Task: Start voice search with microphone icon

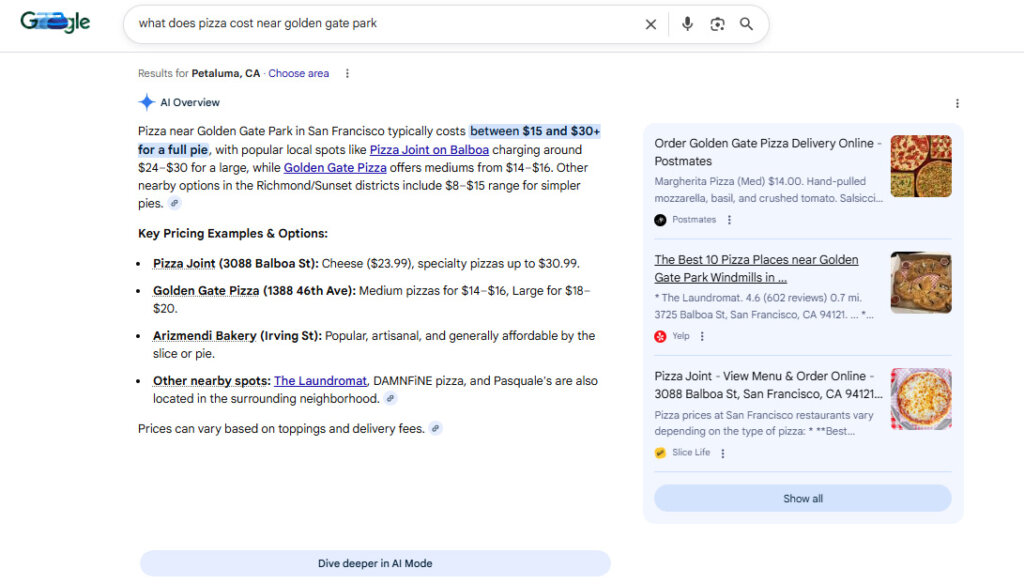Action: [x=687, y=24]
